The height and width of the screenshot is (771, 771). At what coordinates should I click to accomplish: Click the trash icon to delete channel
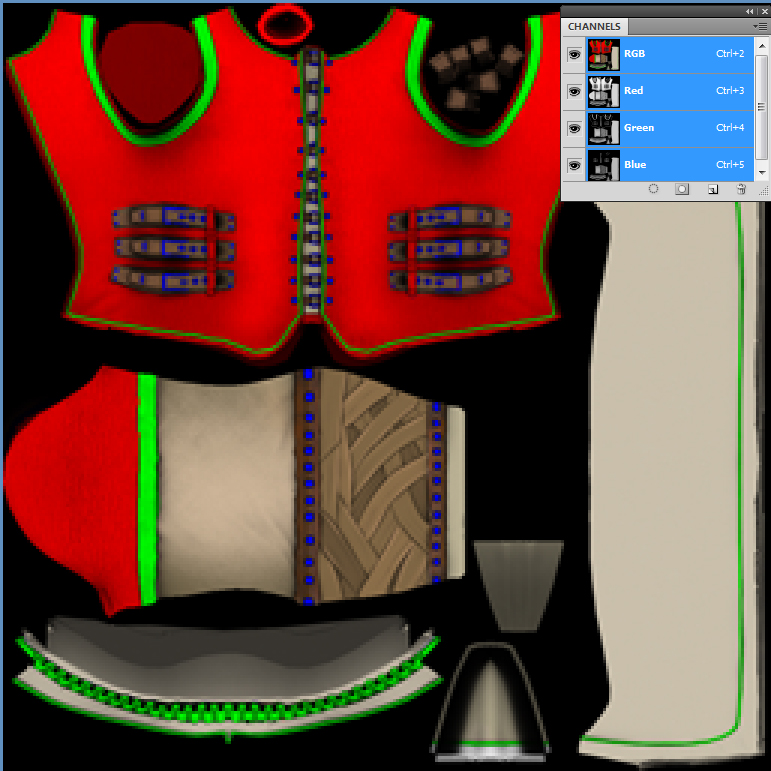(x=741, y=189)
